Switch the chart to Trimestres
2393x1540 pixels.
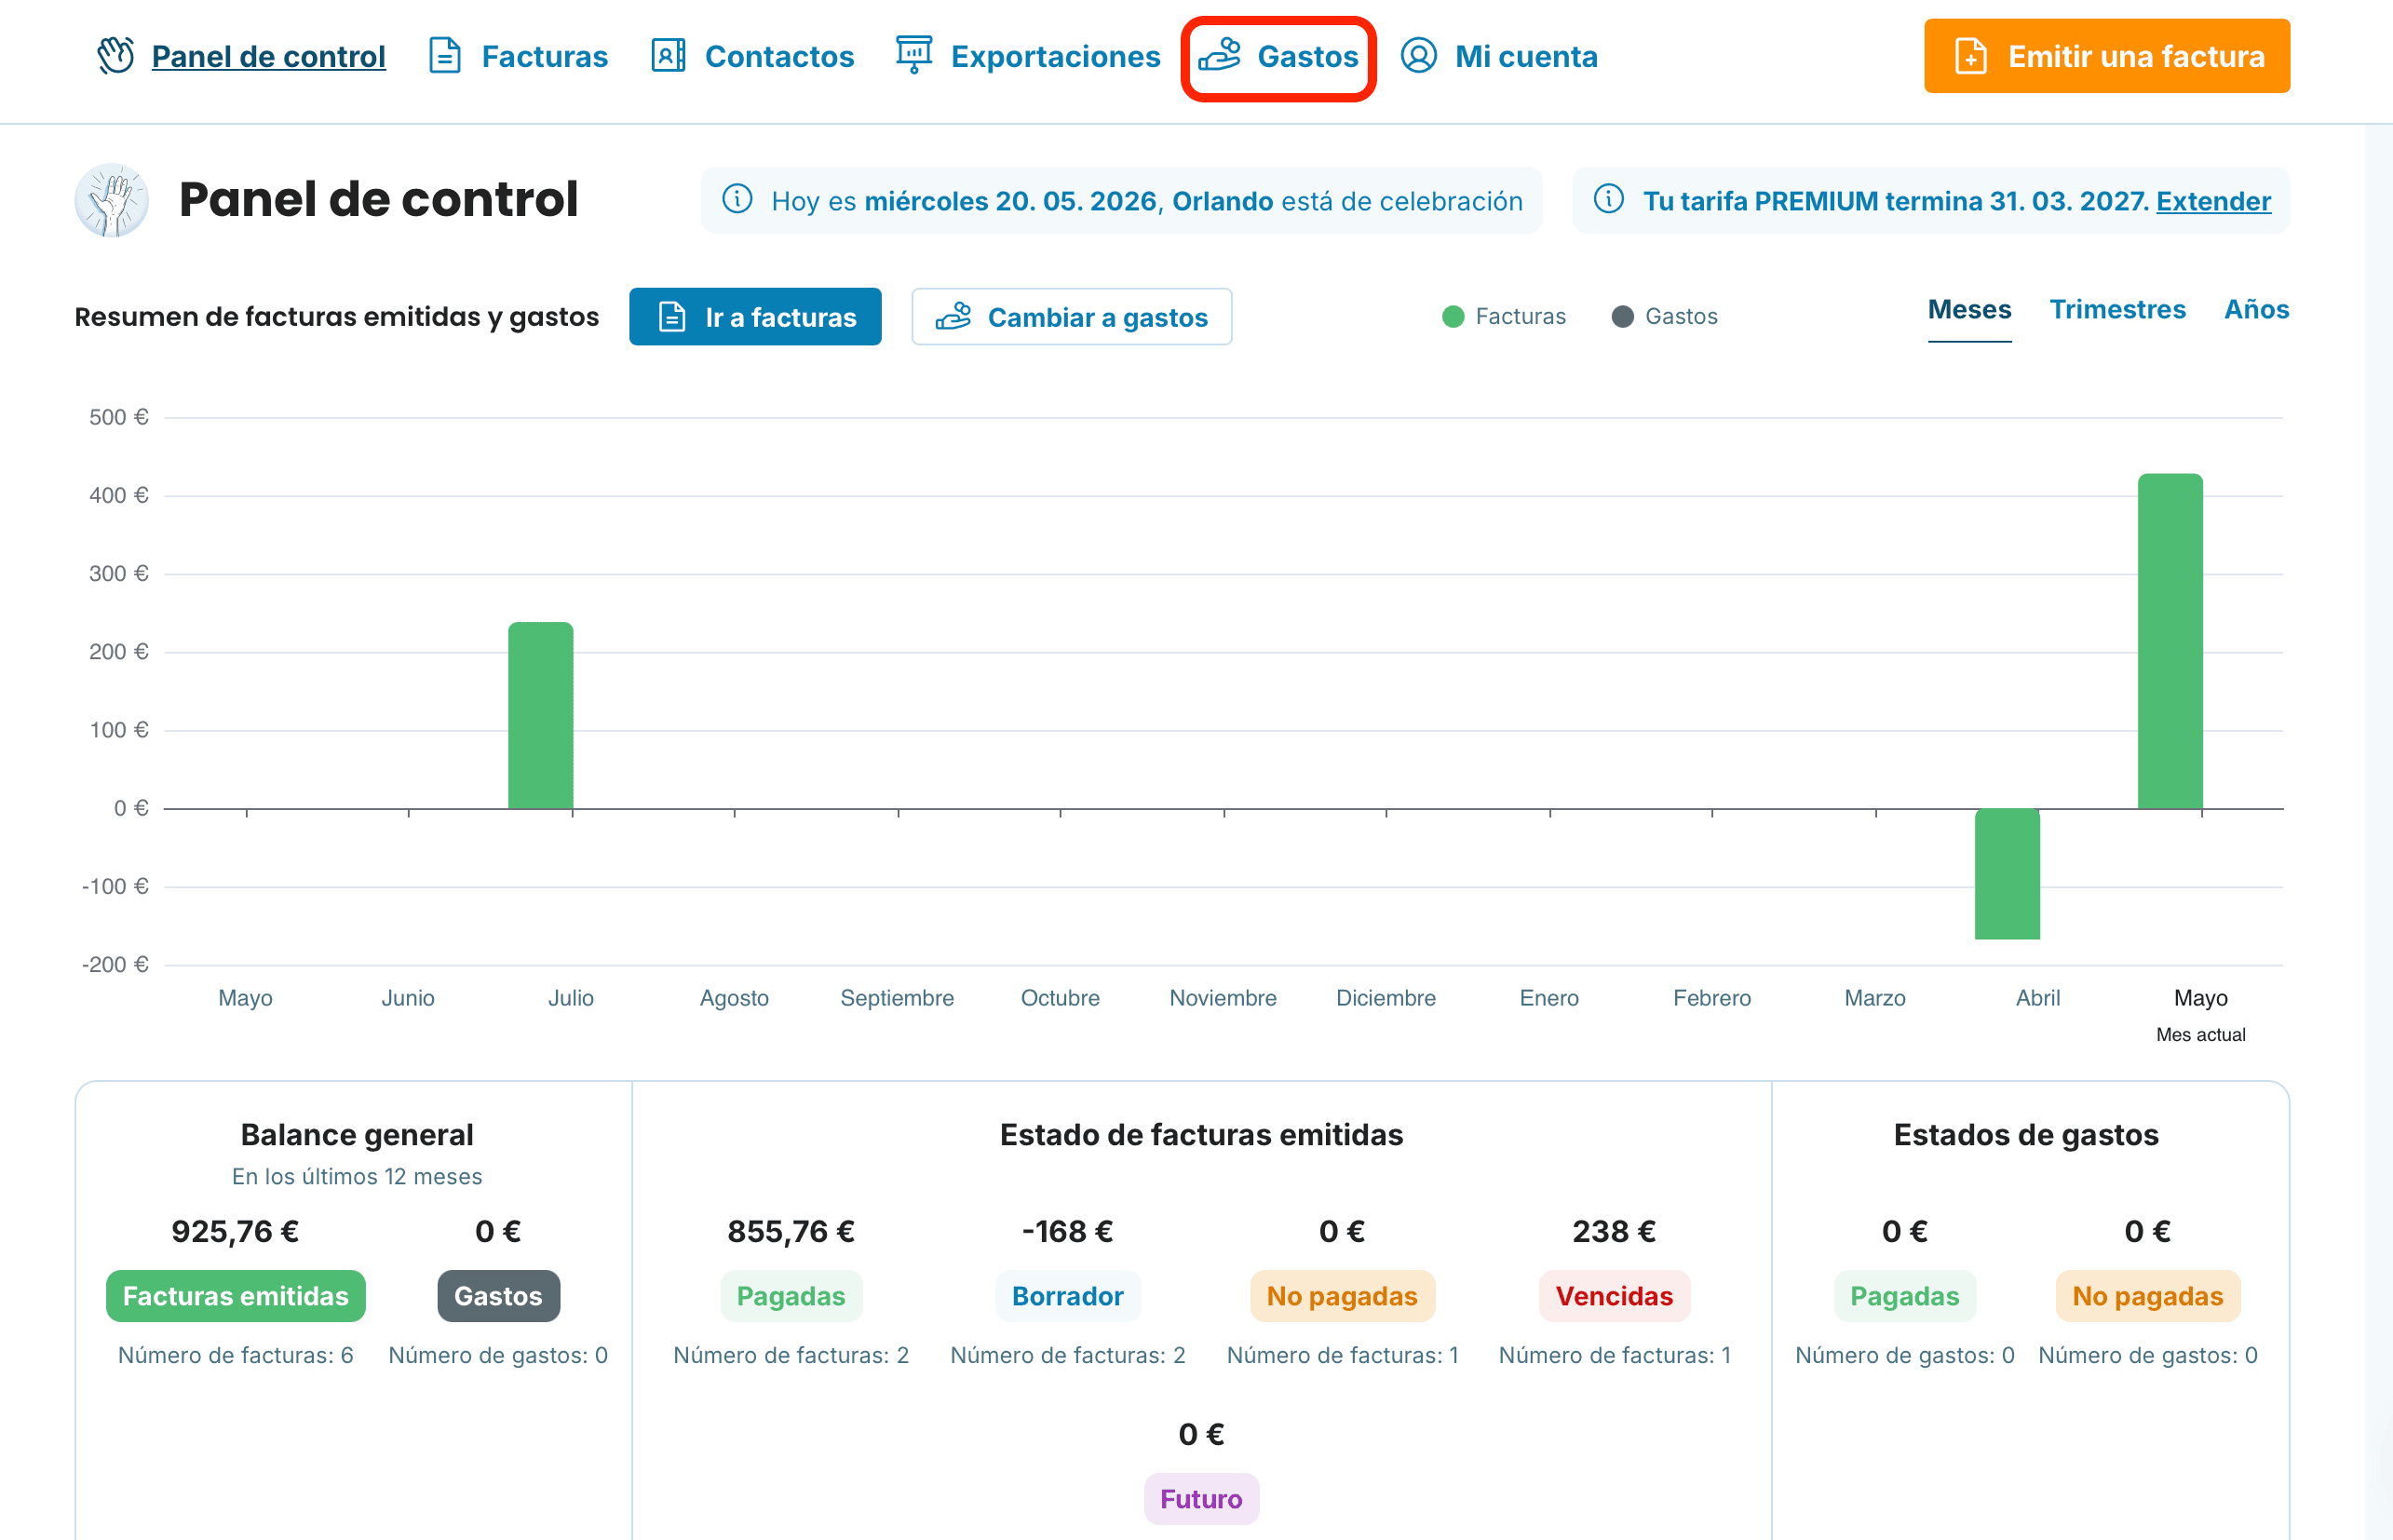point(2117,310)
